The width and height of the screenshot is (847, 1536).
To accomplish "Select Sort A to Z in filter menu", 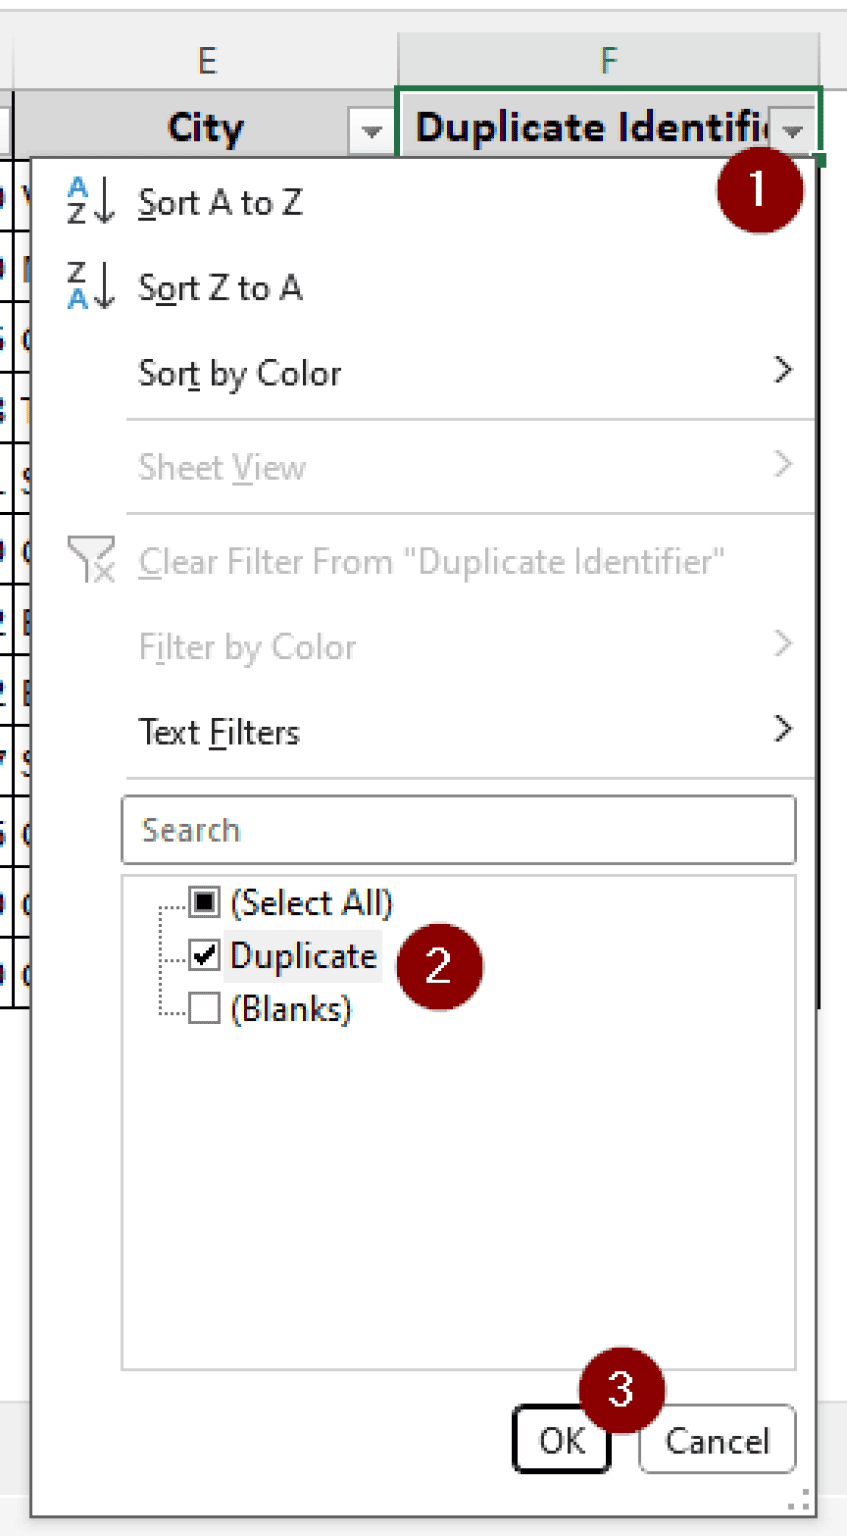I will (220, 202).
